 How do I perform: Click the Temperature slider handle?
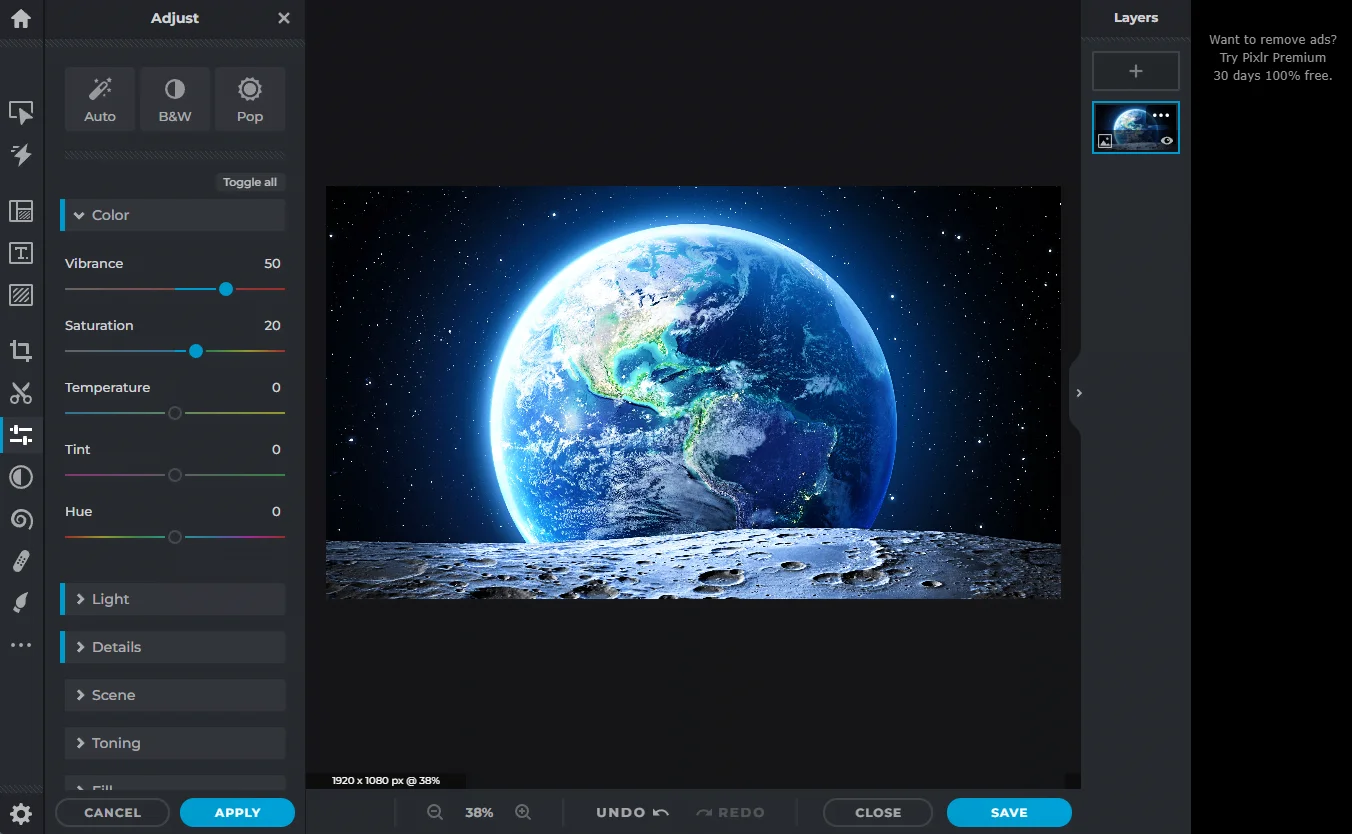(x=175, y=413)
